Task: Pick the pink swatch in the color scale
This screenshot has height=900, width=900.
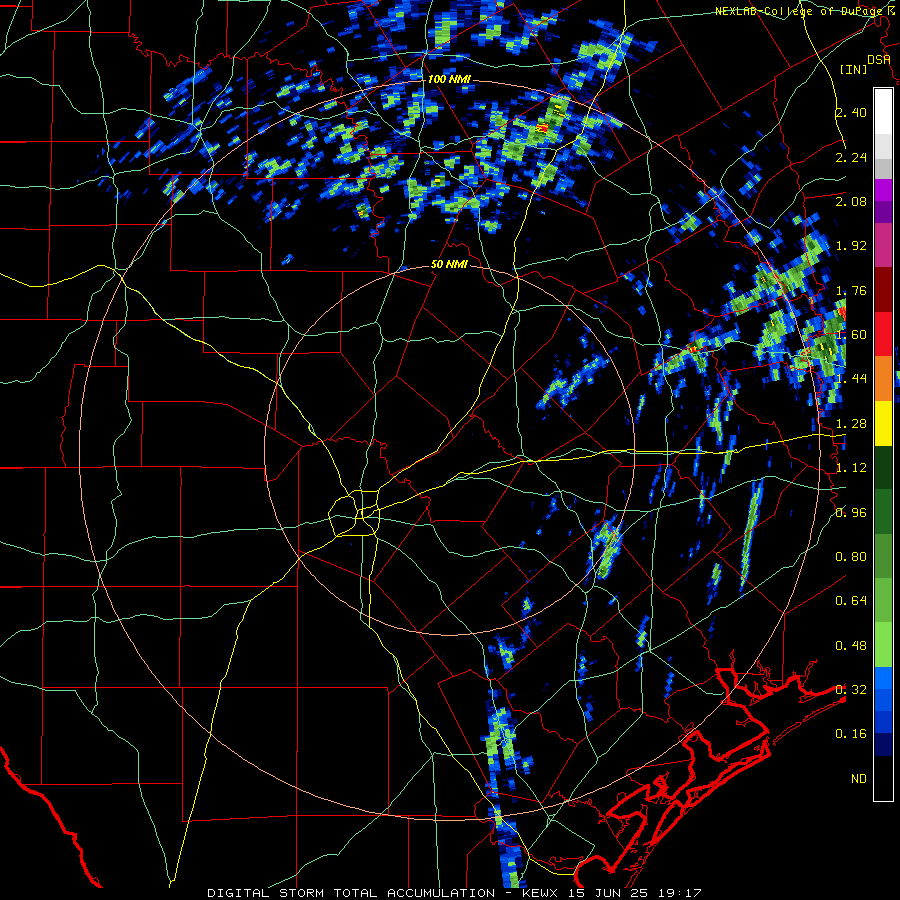Action: click(x=883, y=245)
